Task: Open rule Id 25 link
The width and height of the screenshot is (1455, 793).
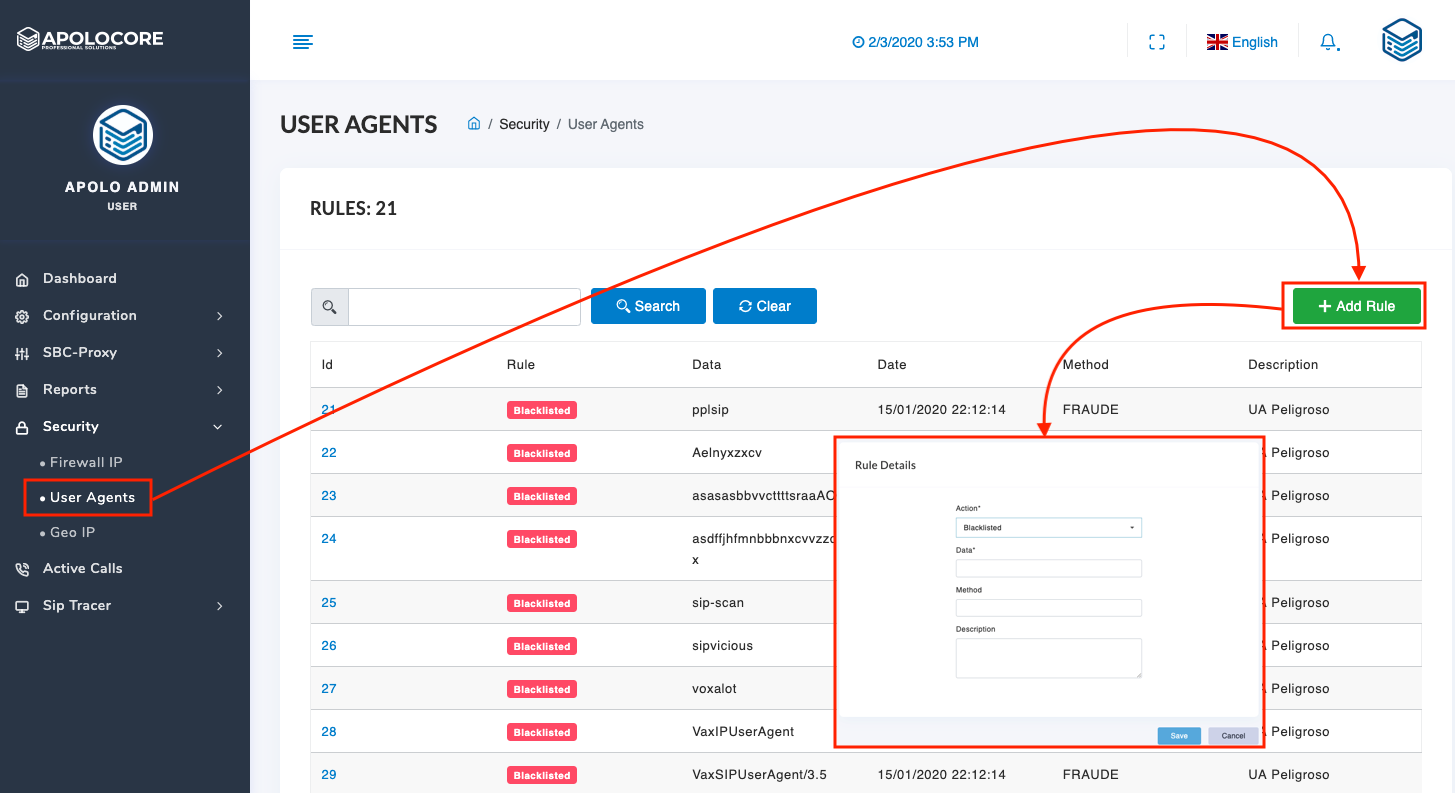Action: tap(329, 603)
